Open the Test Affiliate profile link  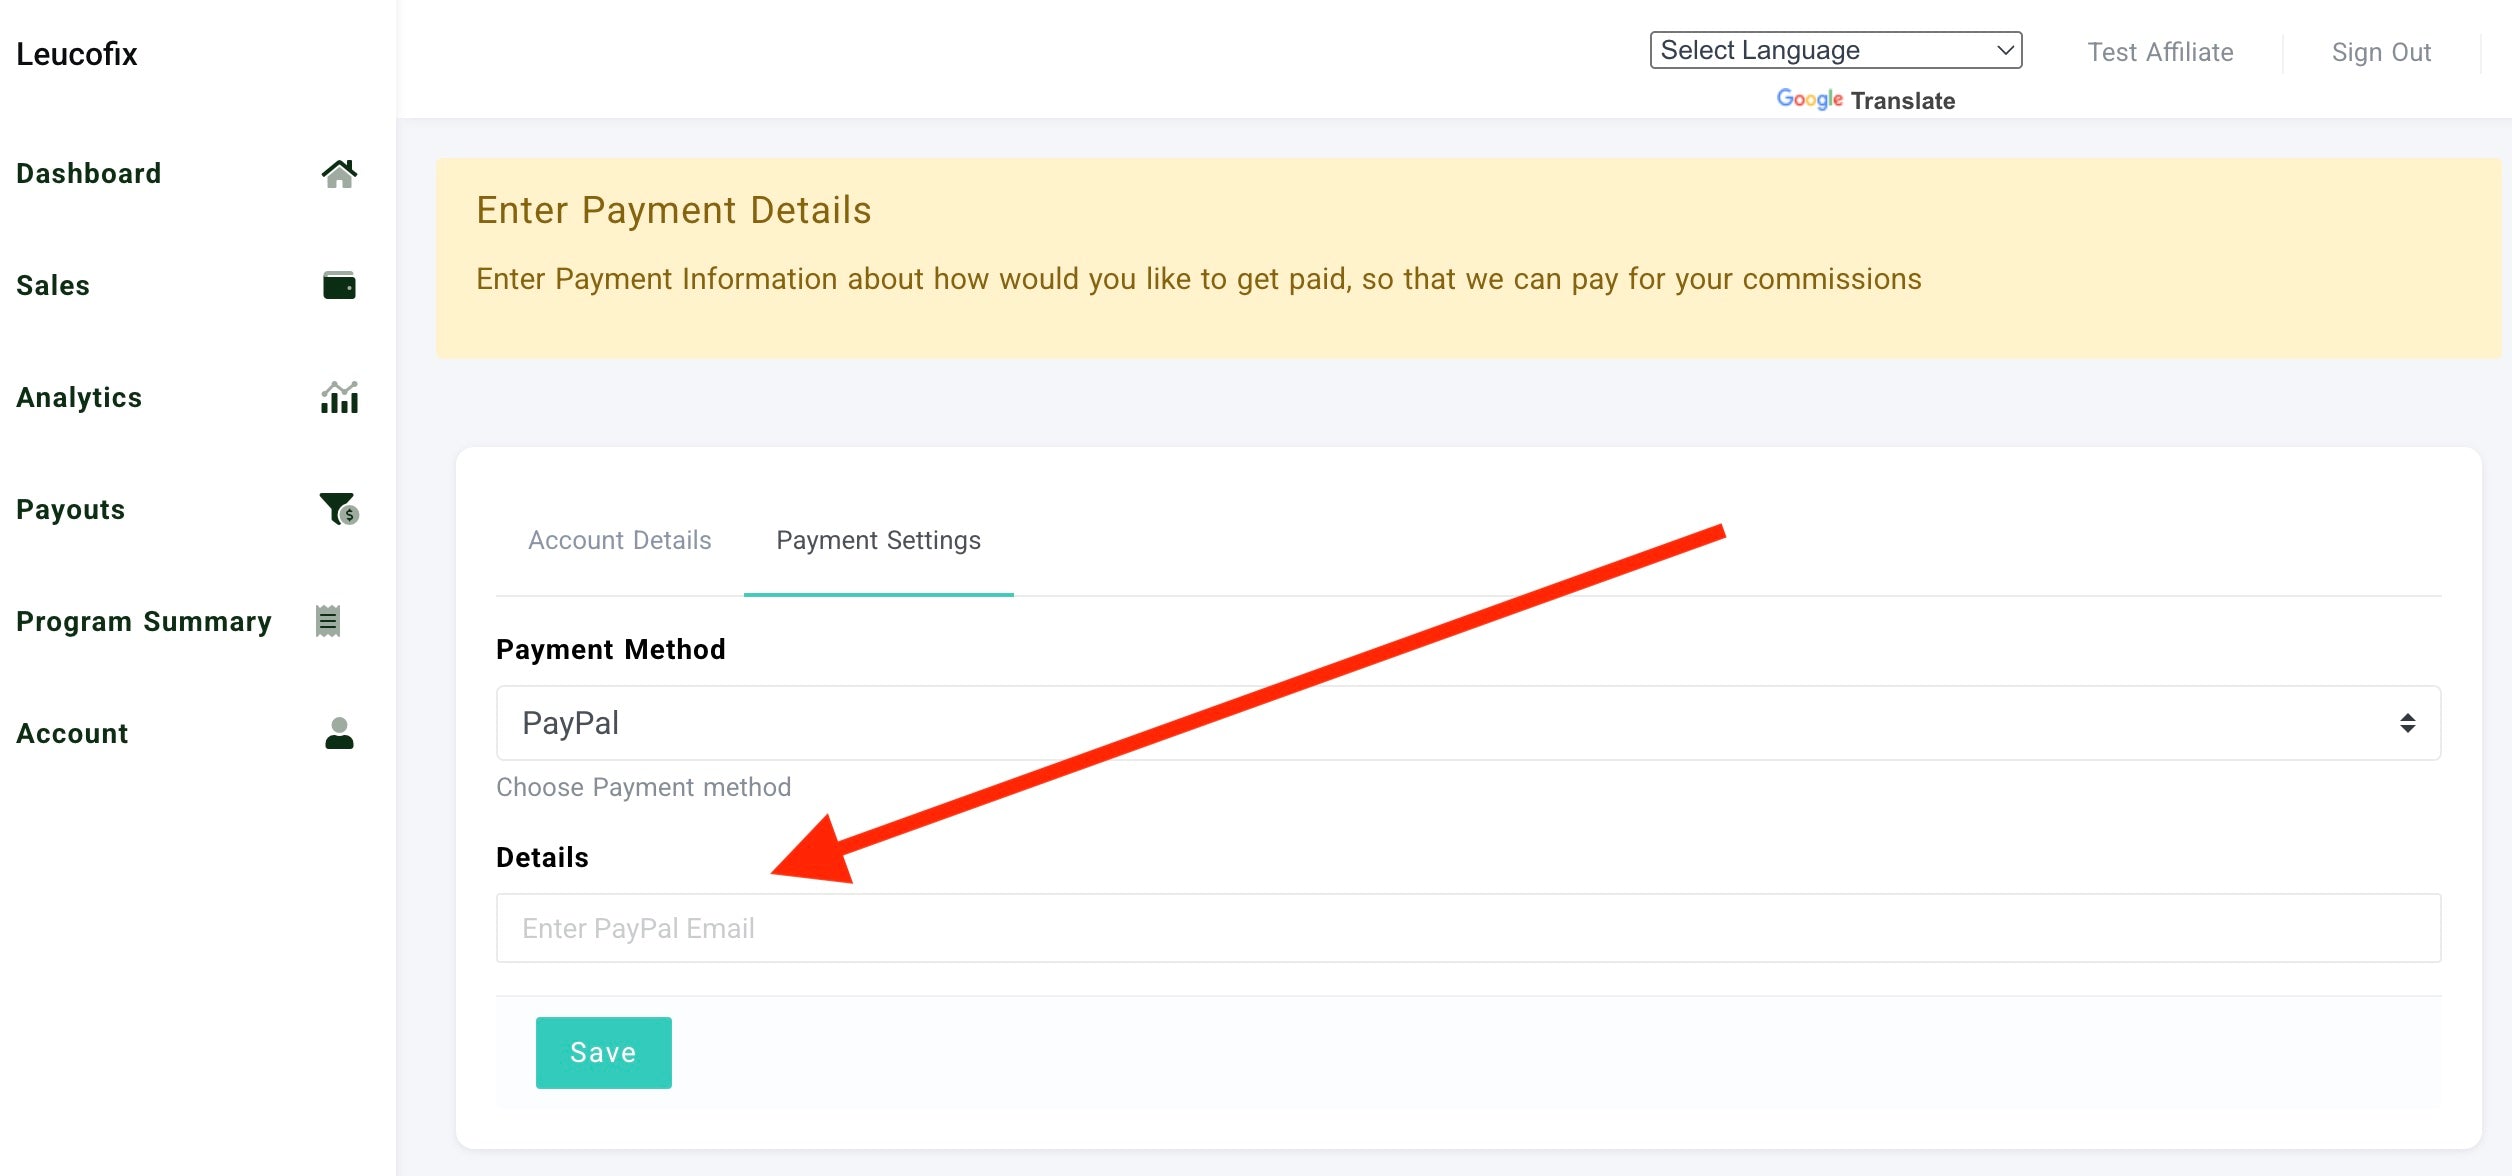pos(2159,52)
